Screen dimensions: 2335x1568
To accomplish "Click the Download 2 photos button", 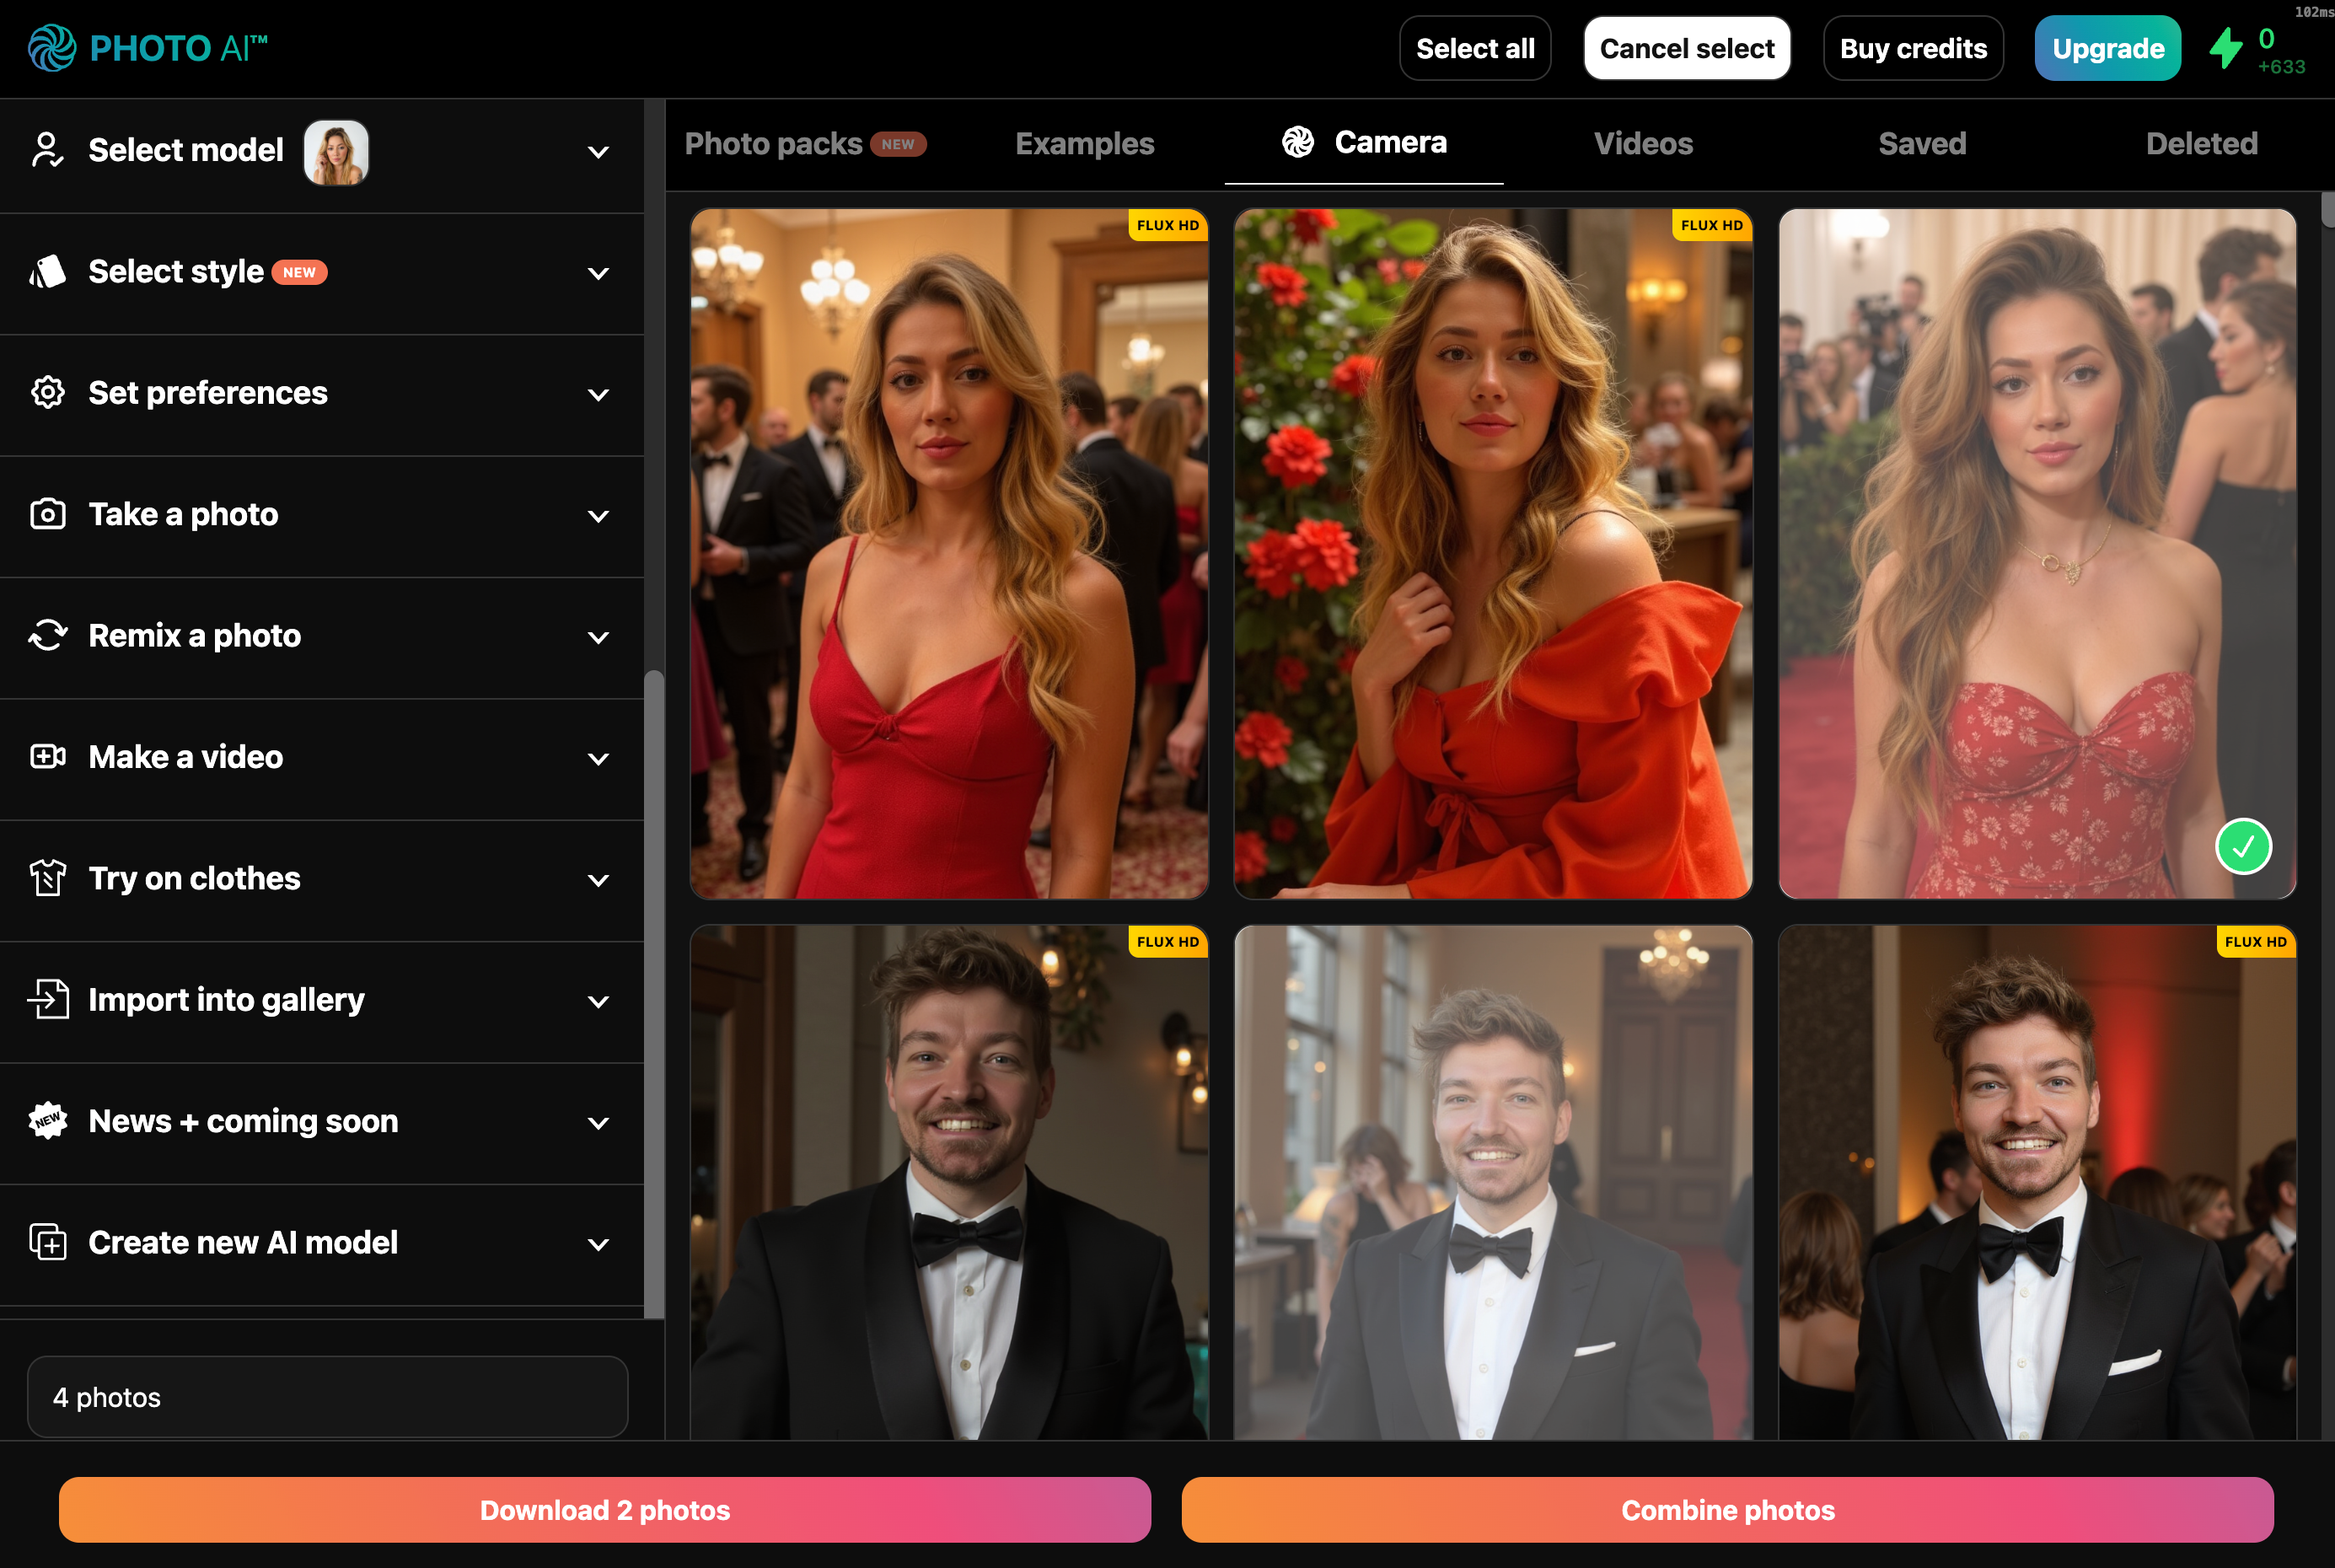I will 605,1510.
